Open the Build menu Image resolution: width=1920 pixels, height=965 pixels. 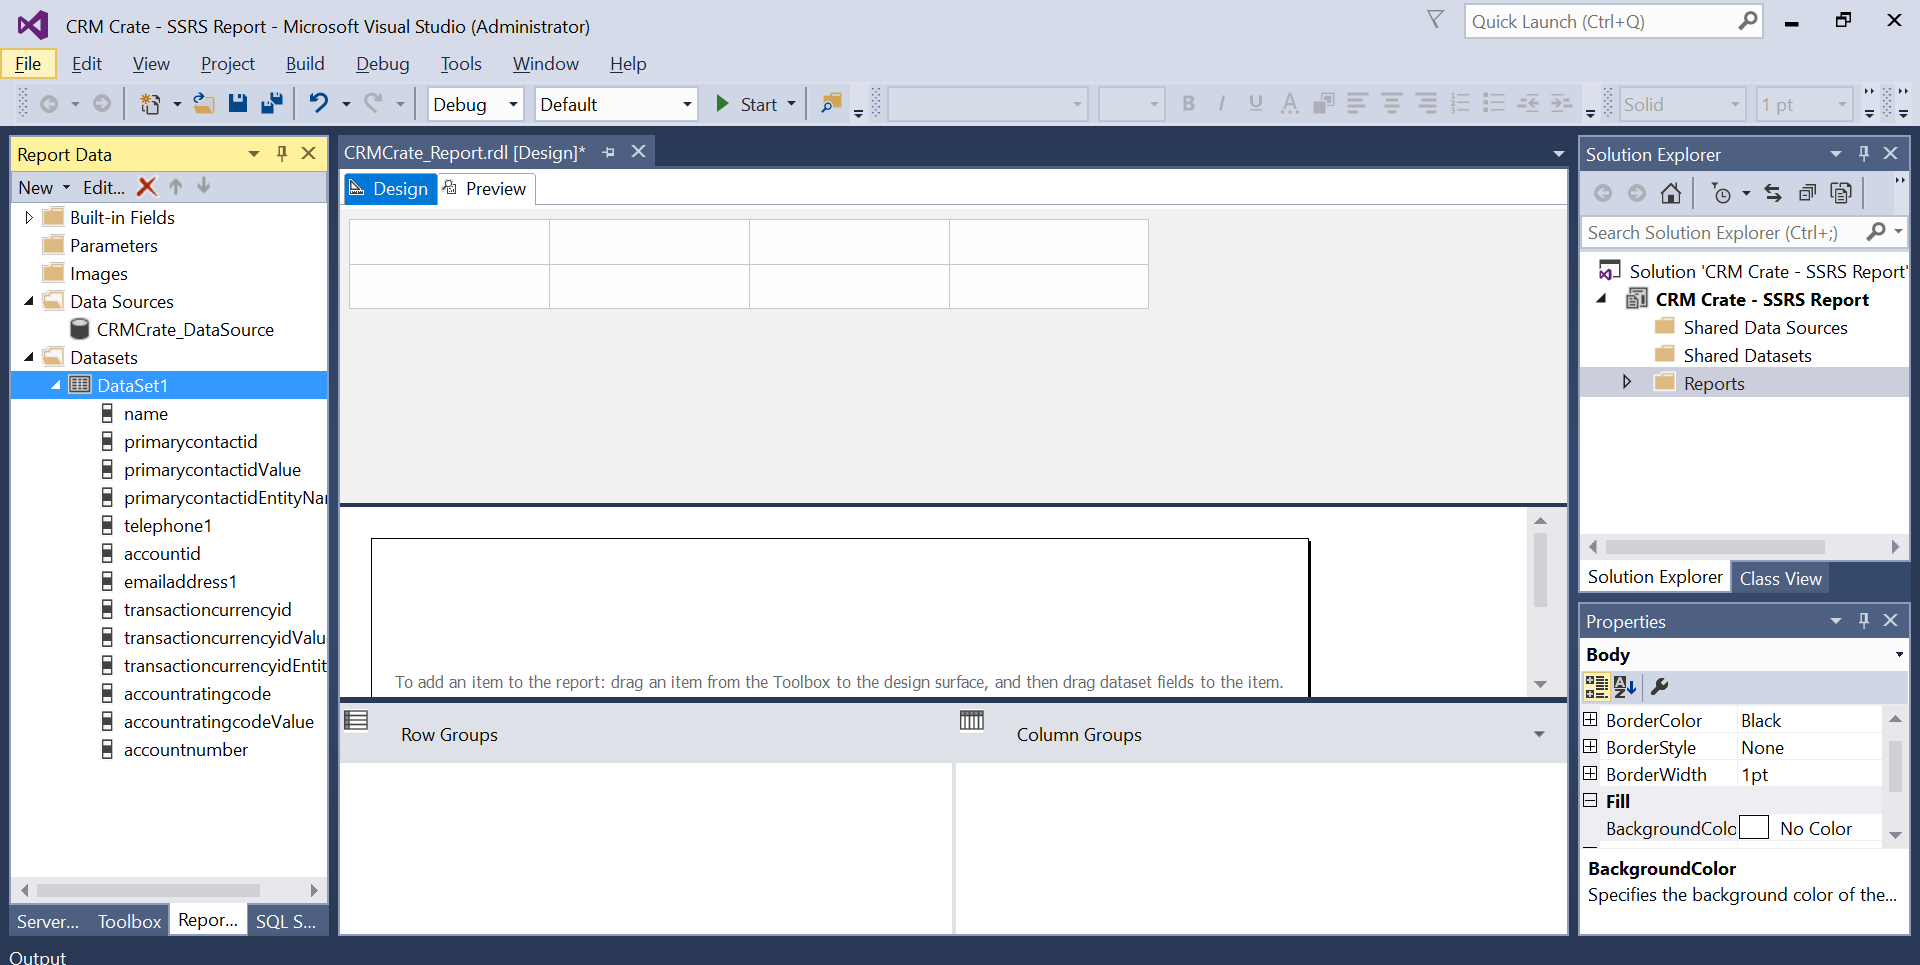point(305,63)
